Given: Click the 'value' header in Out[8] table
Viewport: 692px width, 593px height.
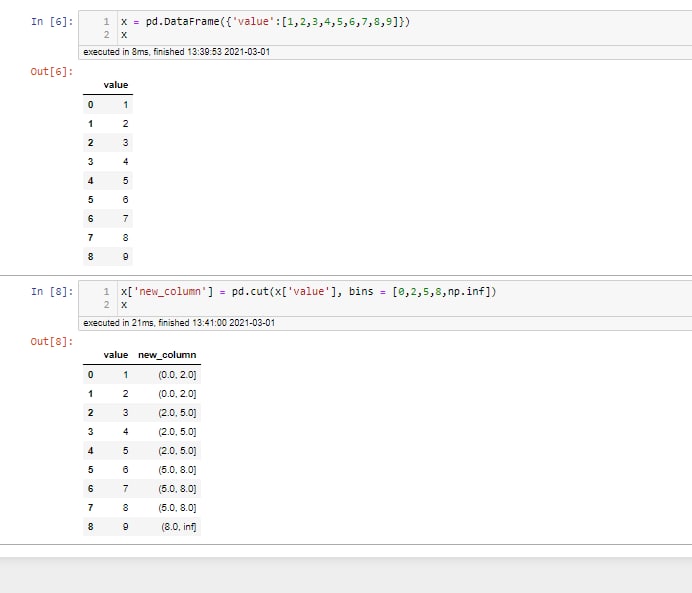Looking at the screenshot, I should tap(116, 355).
